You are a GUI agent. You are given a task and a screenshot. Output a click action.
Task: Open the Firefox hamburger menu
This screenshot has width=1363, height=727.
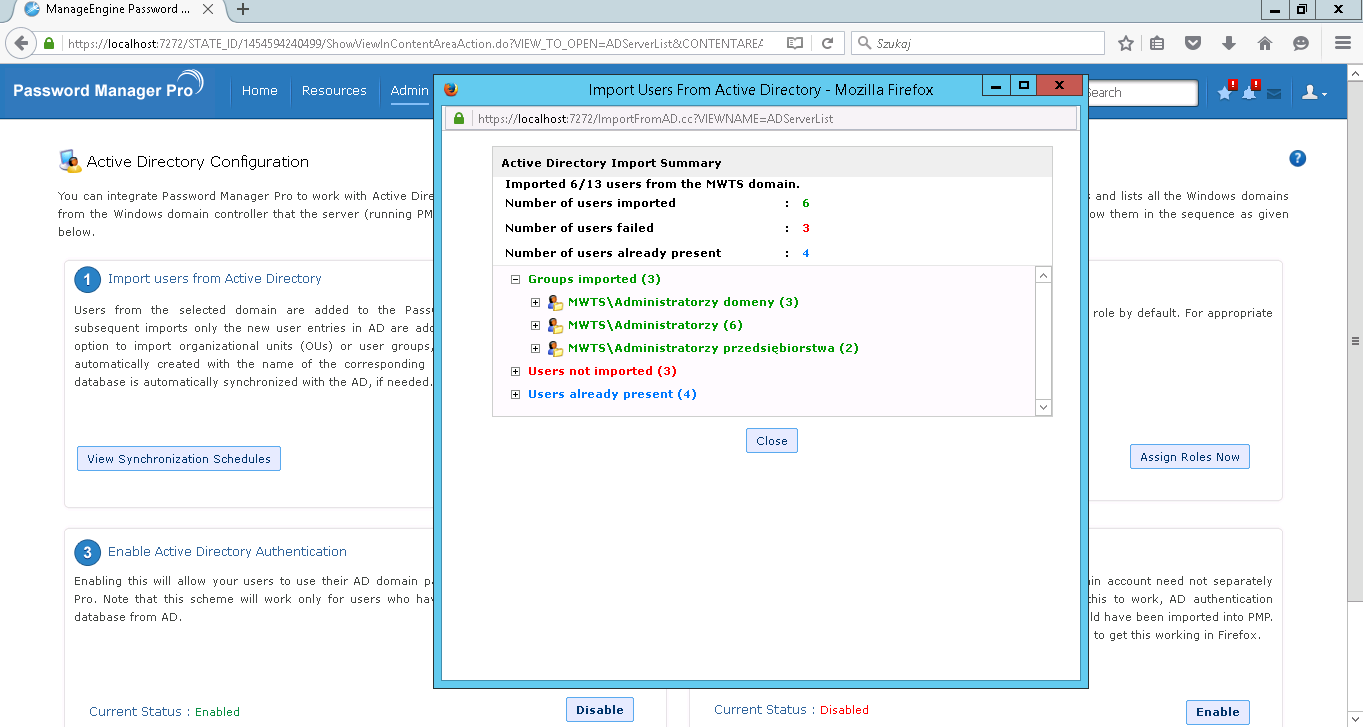pyautogui.click(x=1343, y=43)
